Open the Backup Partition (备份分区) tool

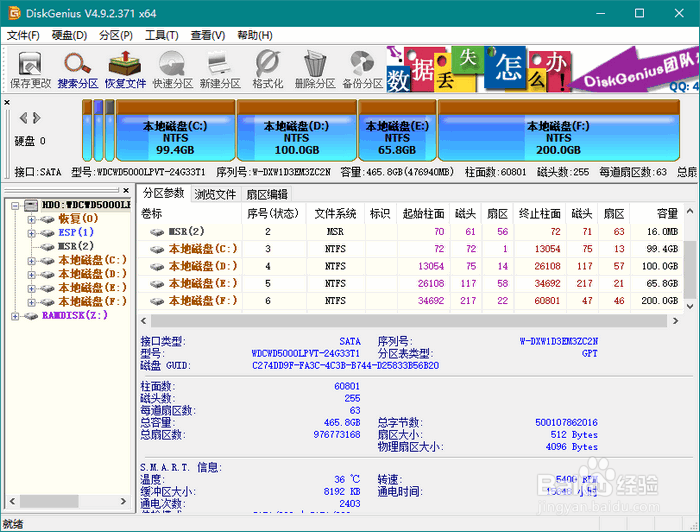click(x=362, y=69)
